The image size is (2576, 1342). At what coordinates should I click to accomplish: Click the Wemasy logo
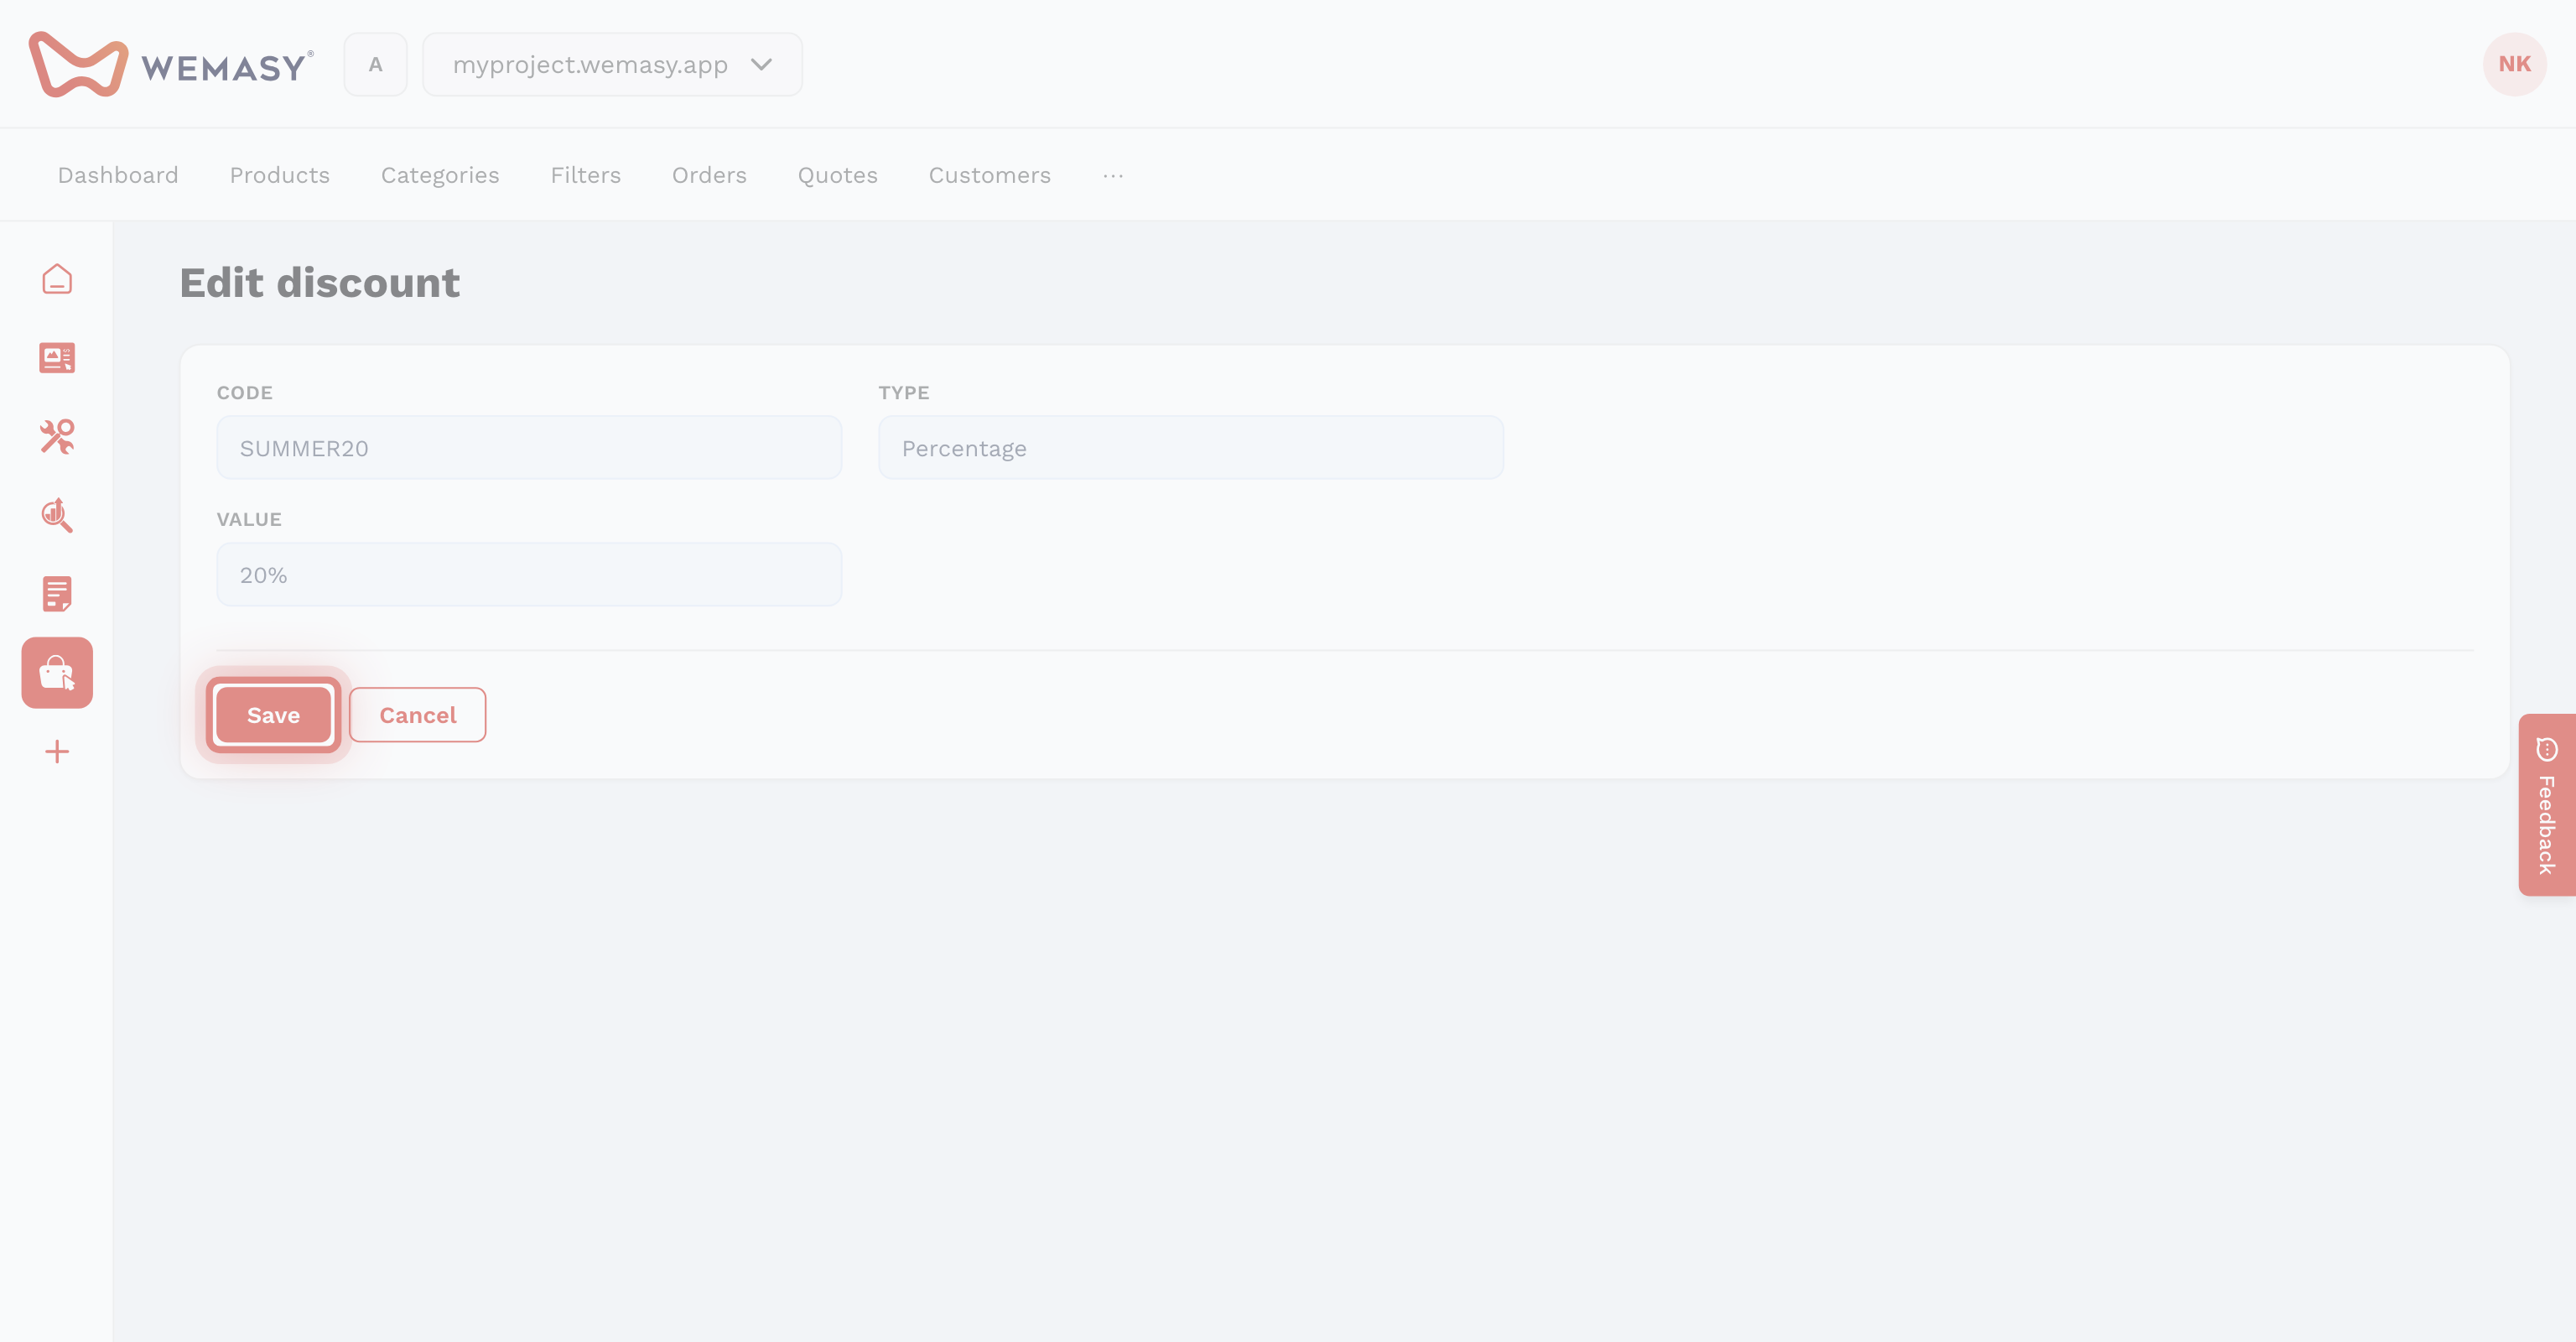(x=171, y=65)
